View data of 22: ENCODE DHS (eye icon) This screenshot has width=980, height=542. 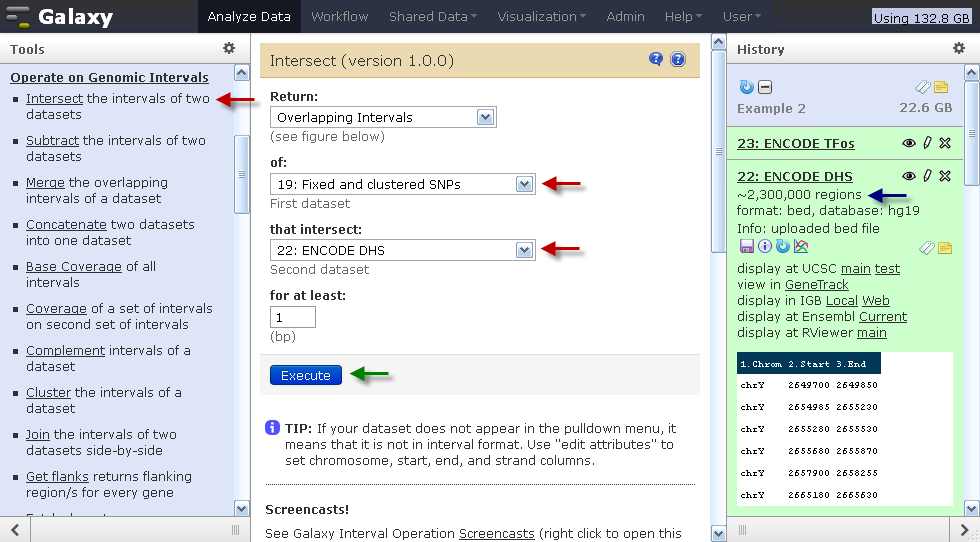[x=909, y=176]
